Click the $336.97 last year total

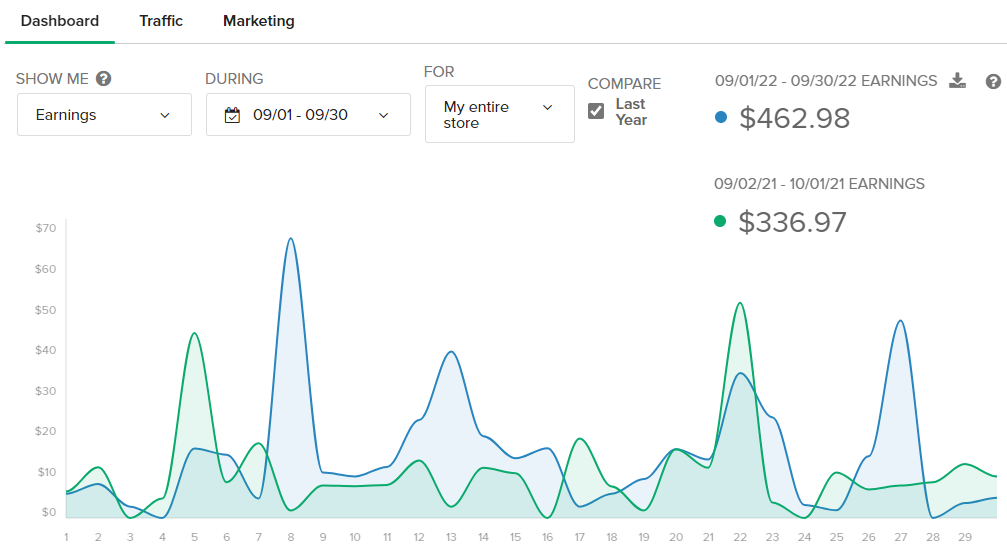coord(793,222)
